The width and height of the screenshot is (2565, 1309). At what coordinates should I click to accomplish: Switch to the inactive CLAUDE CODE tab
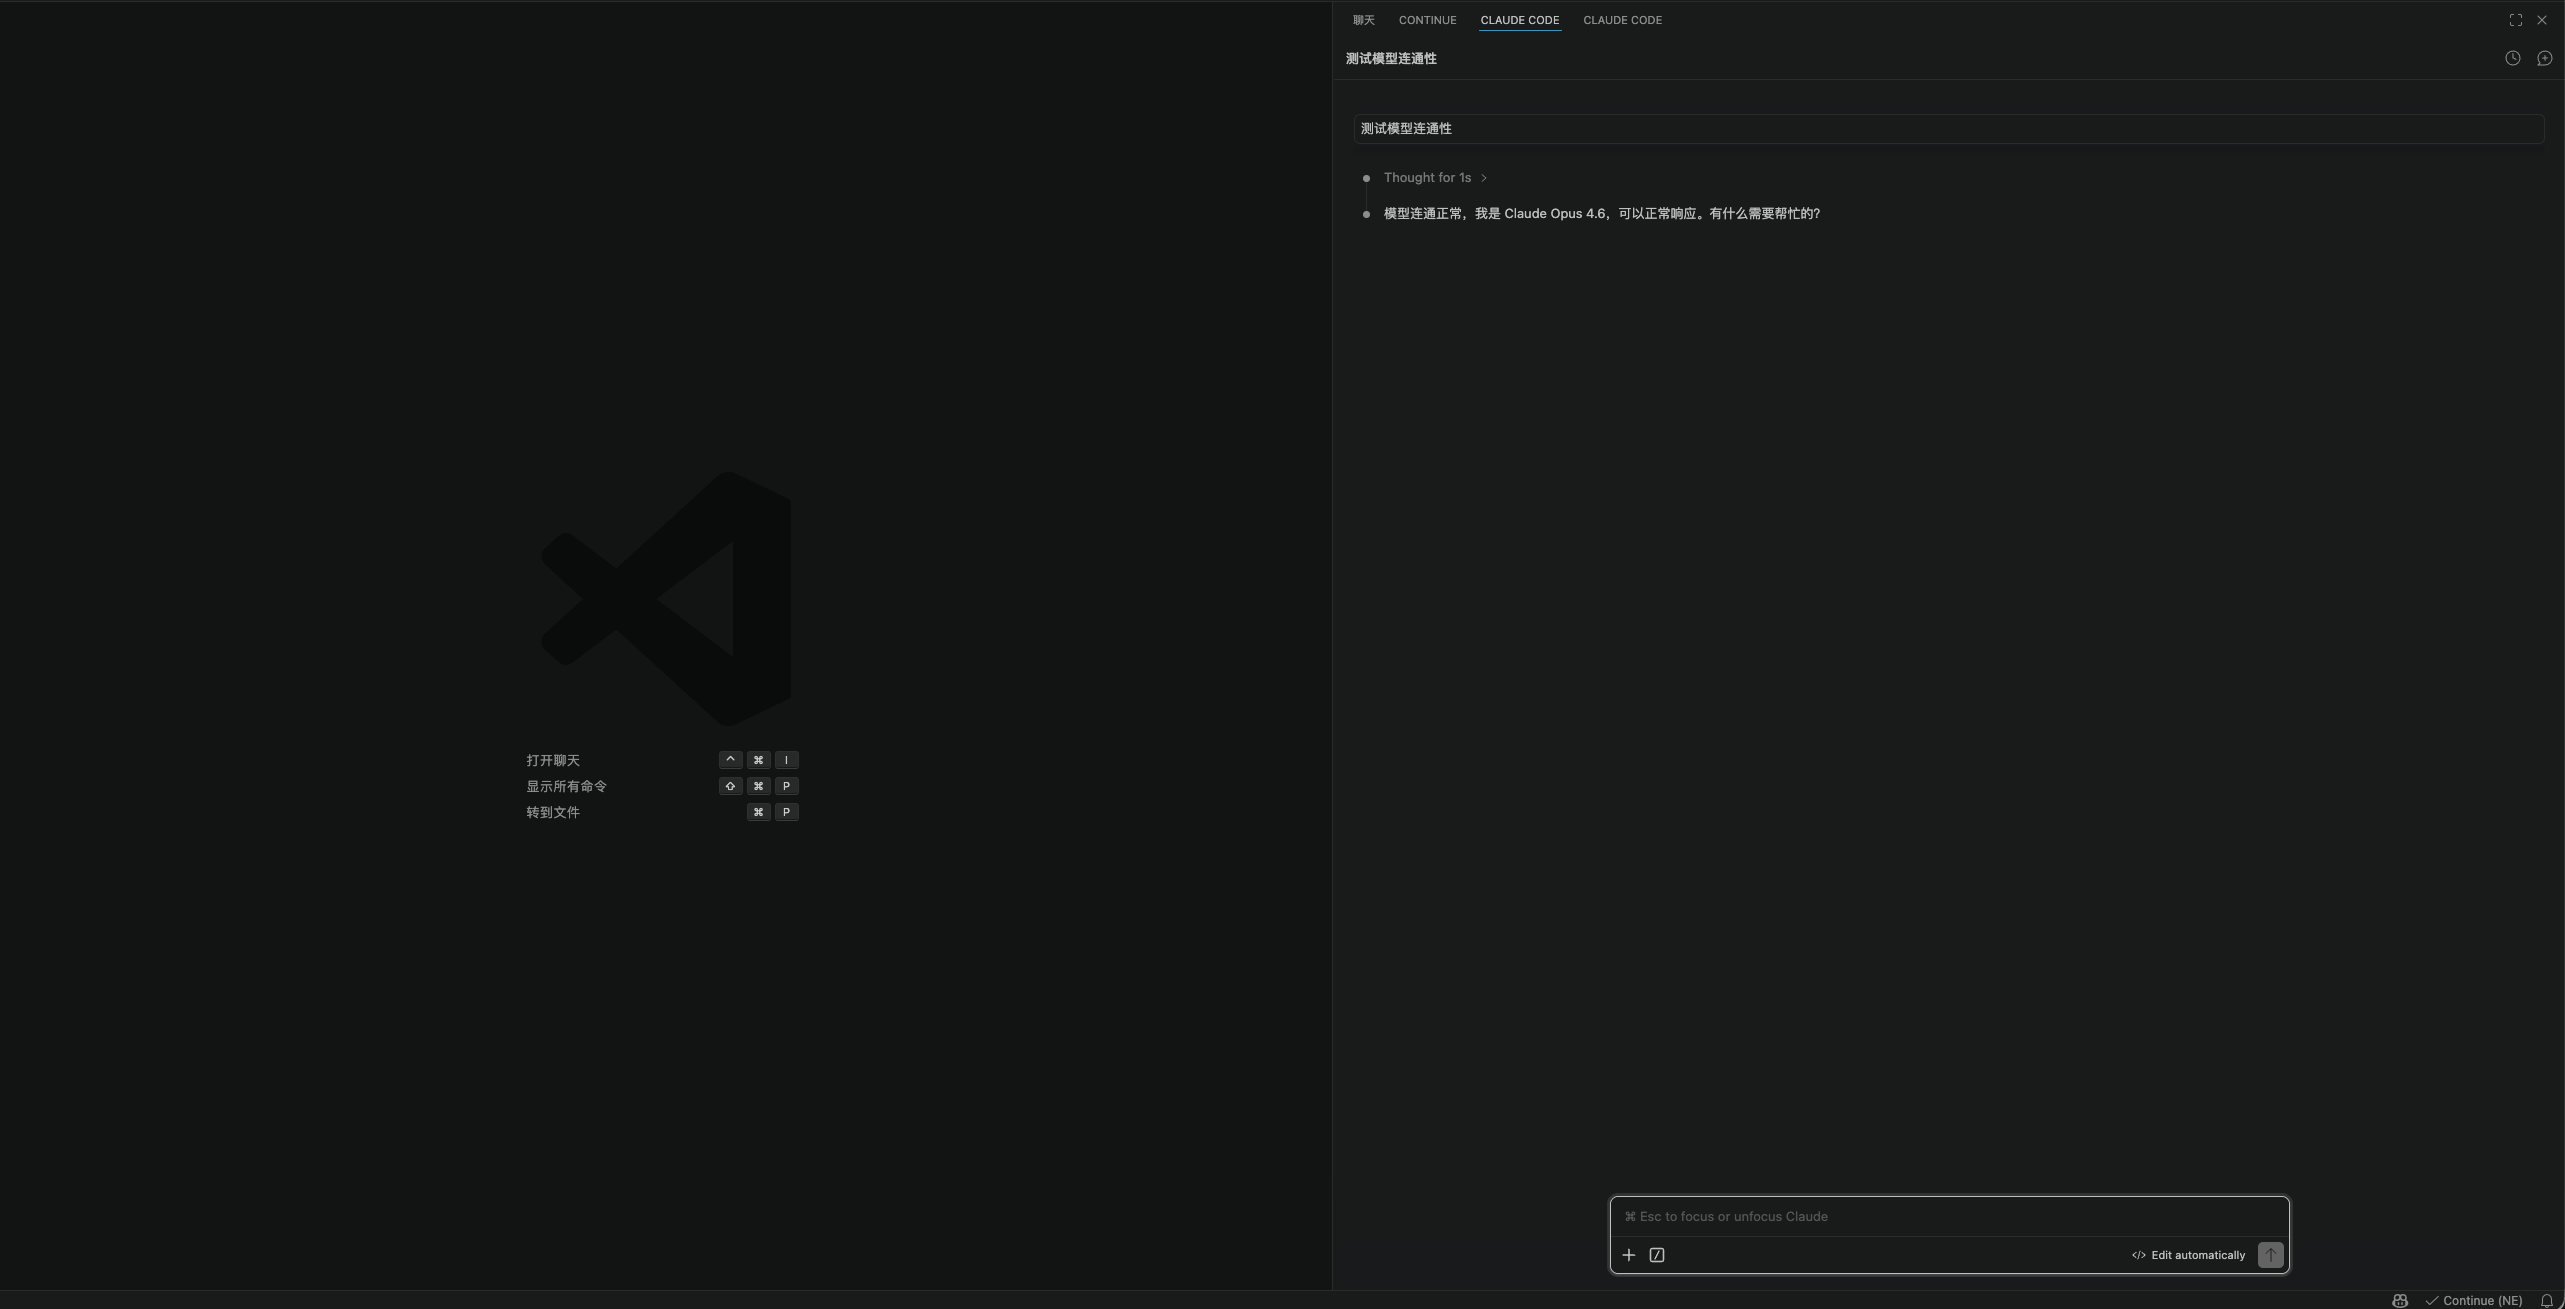click(1622, 20)
